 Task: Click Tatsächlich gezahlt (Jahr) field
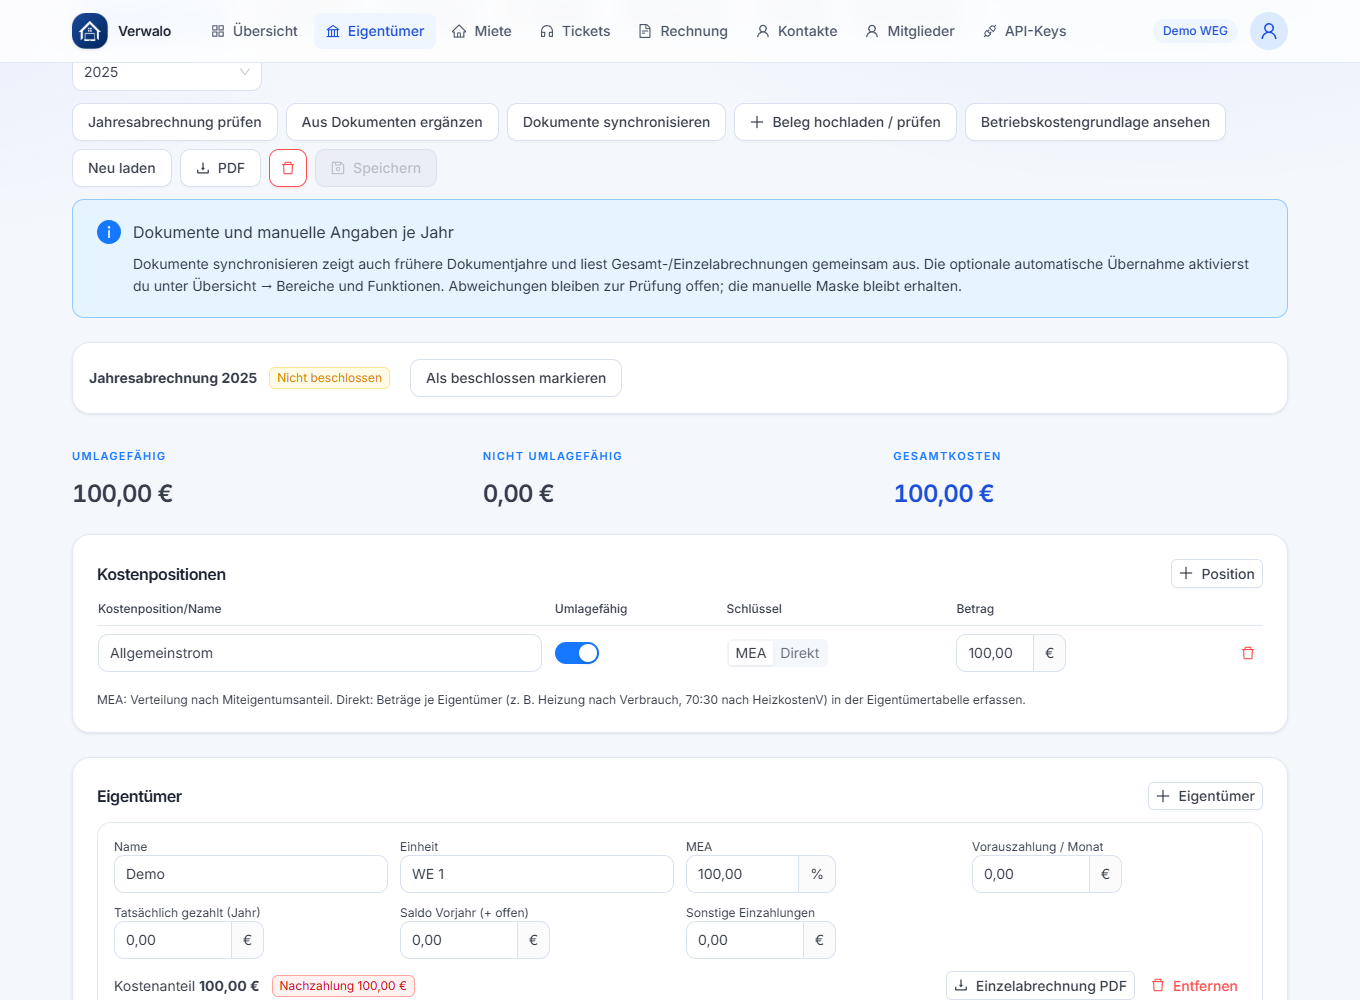(x=173, y=940)
